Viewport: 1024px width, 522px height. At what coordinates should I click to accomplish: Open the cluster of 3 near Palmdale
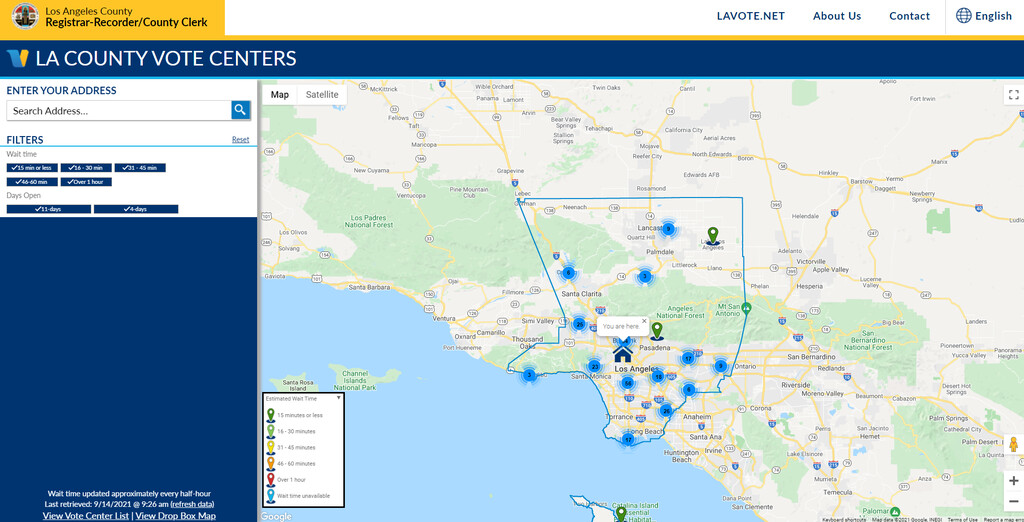645,276
